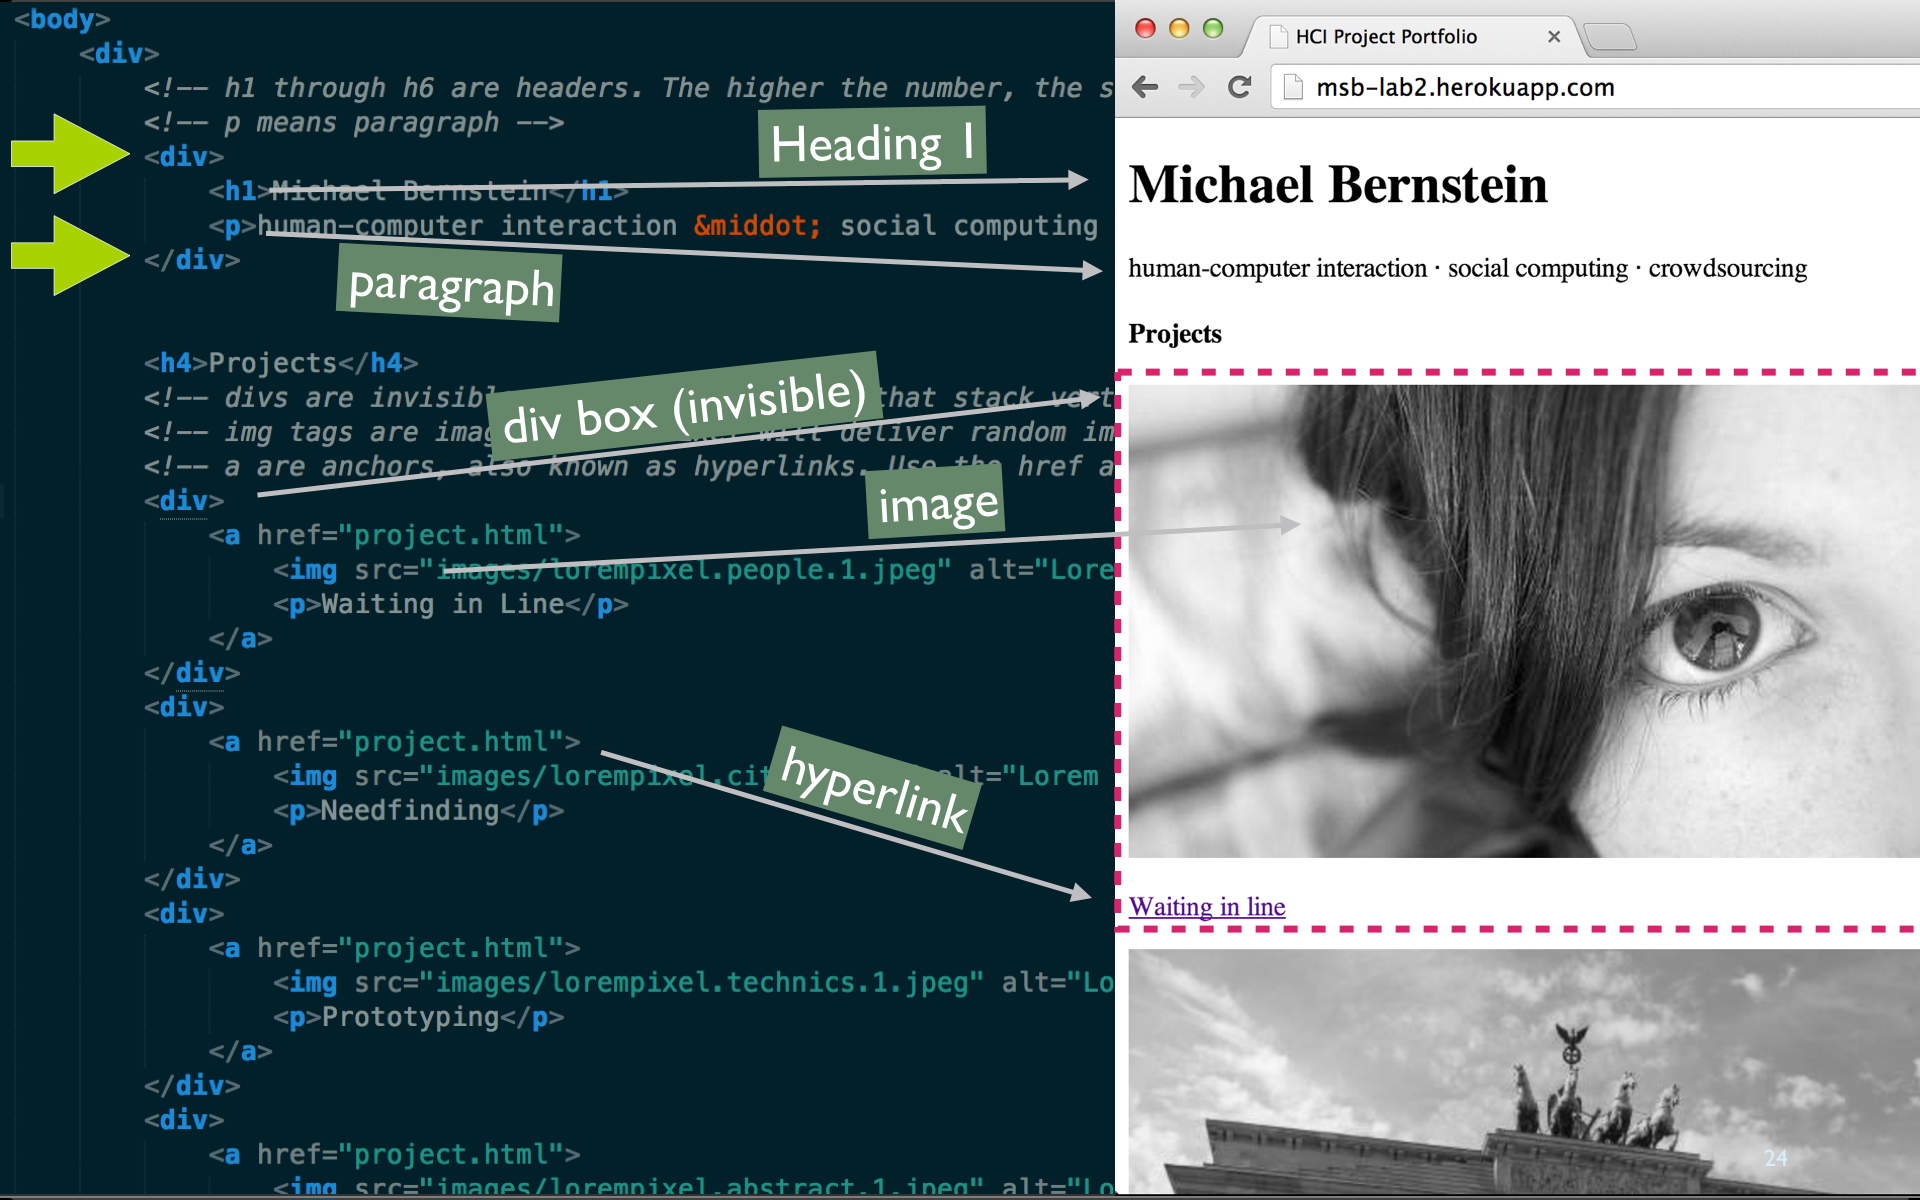
Task: Open the Waiting in line hyperlink
Action: [x=1207, y=906]
